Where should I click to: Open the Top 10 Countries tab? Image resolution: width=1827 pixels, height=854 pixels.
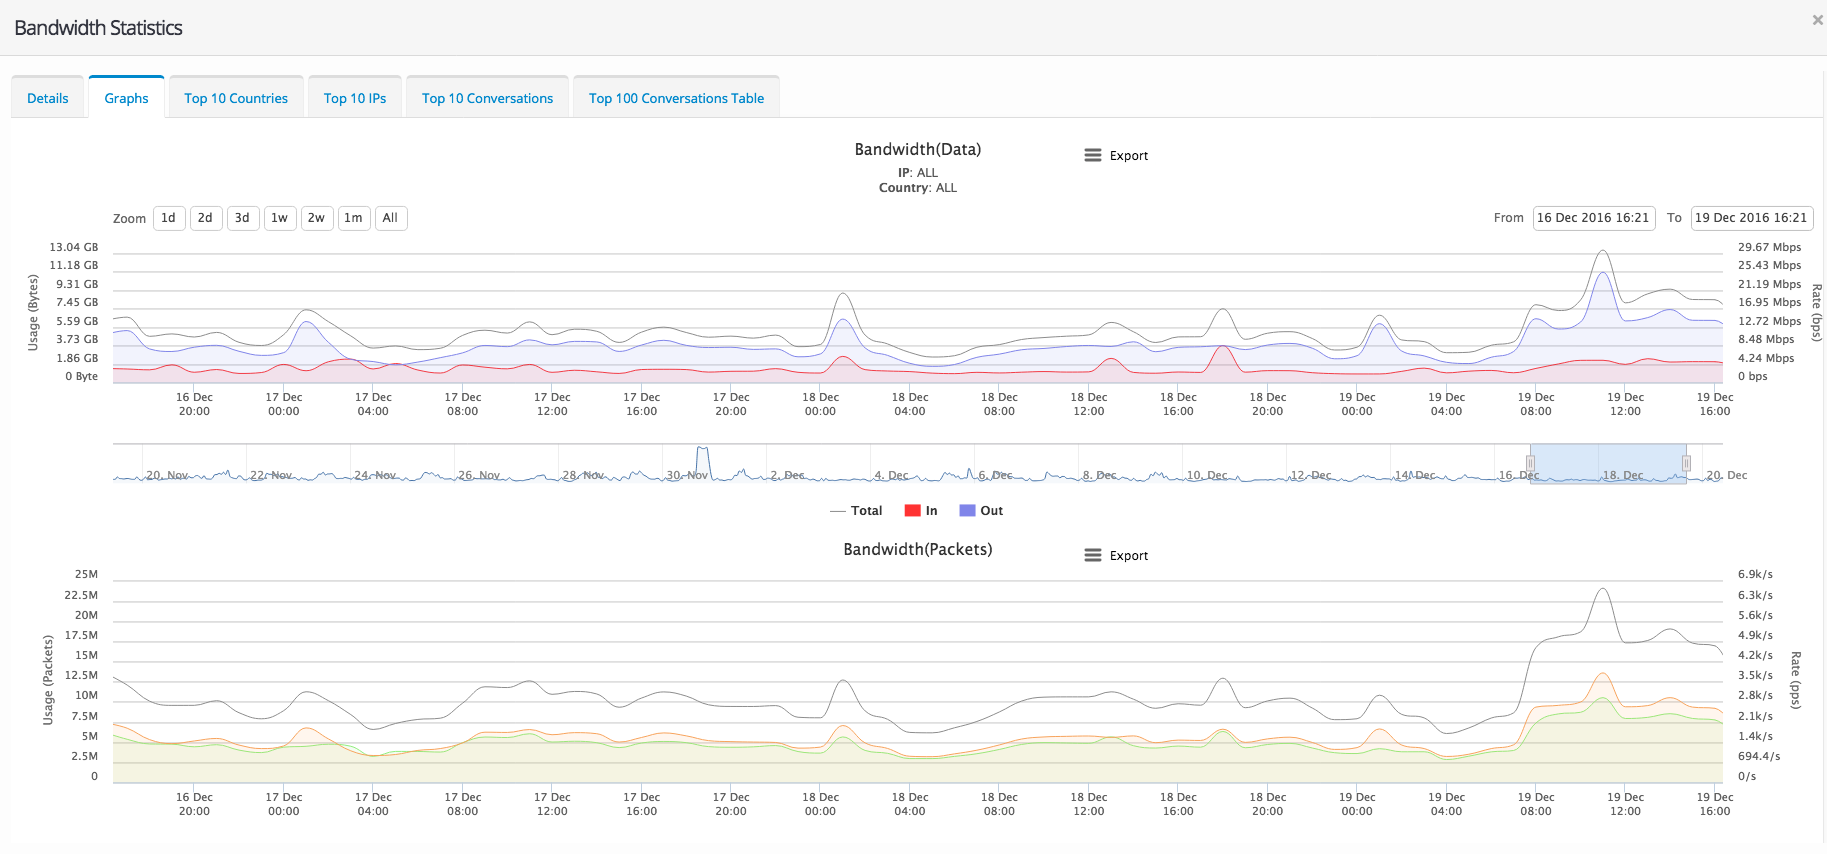click(236, 98)
